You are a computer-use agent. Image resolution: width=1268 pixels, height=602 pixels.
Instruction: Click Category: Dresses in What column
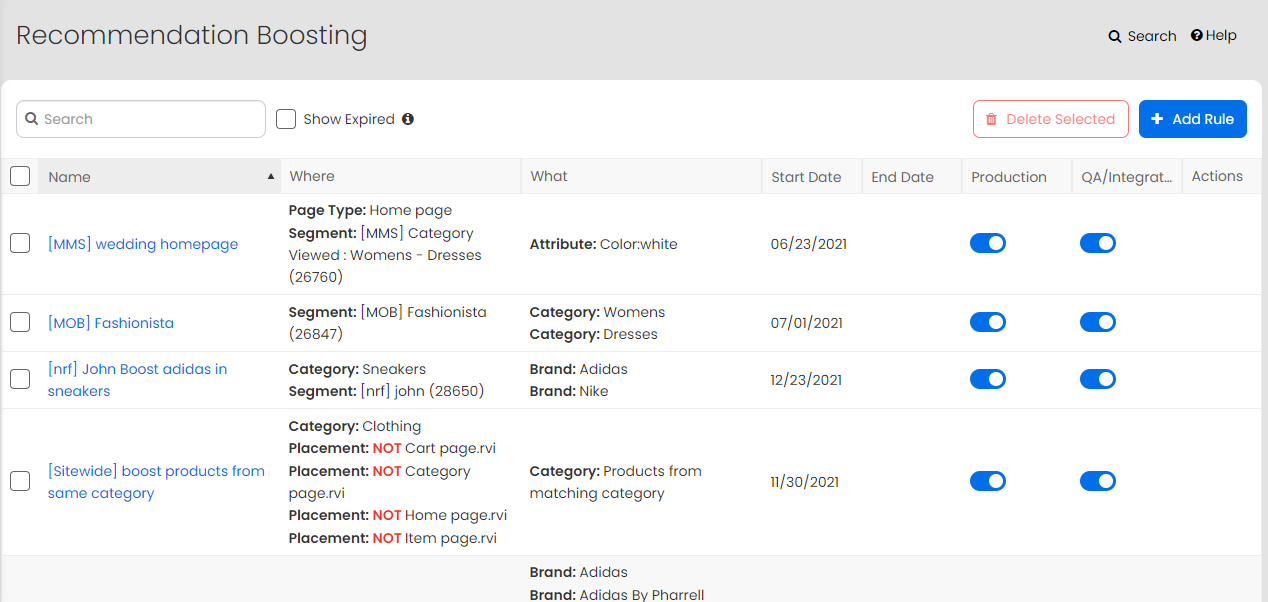point(593,334)
